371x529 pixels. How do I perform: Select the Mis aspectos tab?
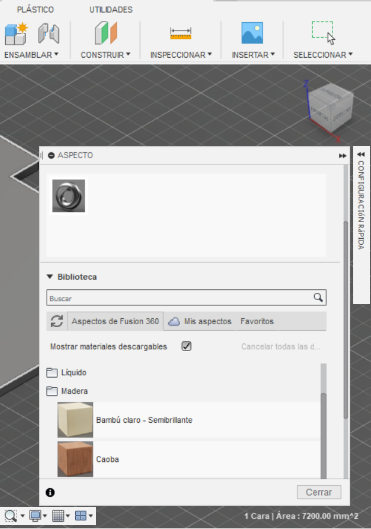[200, 321]
